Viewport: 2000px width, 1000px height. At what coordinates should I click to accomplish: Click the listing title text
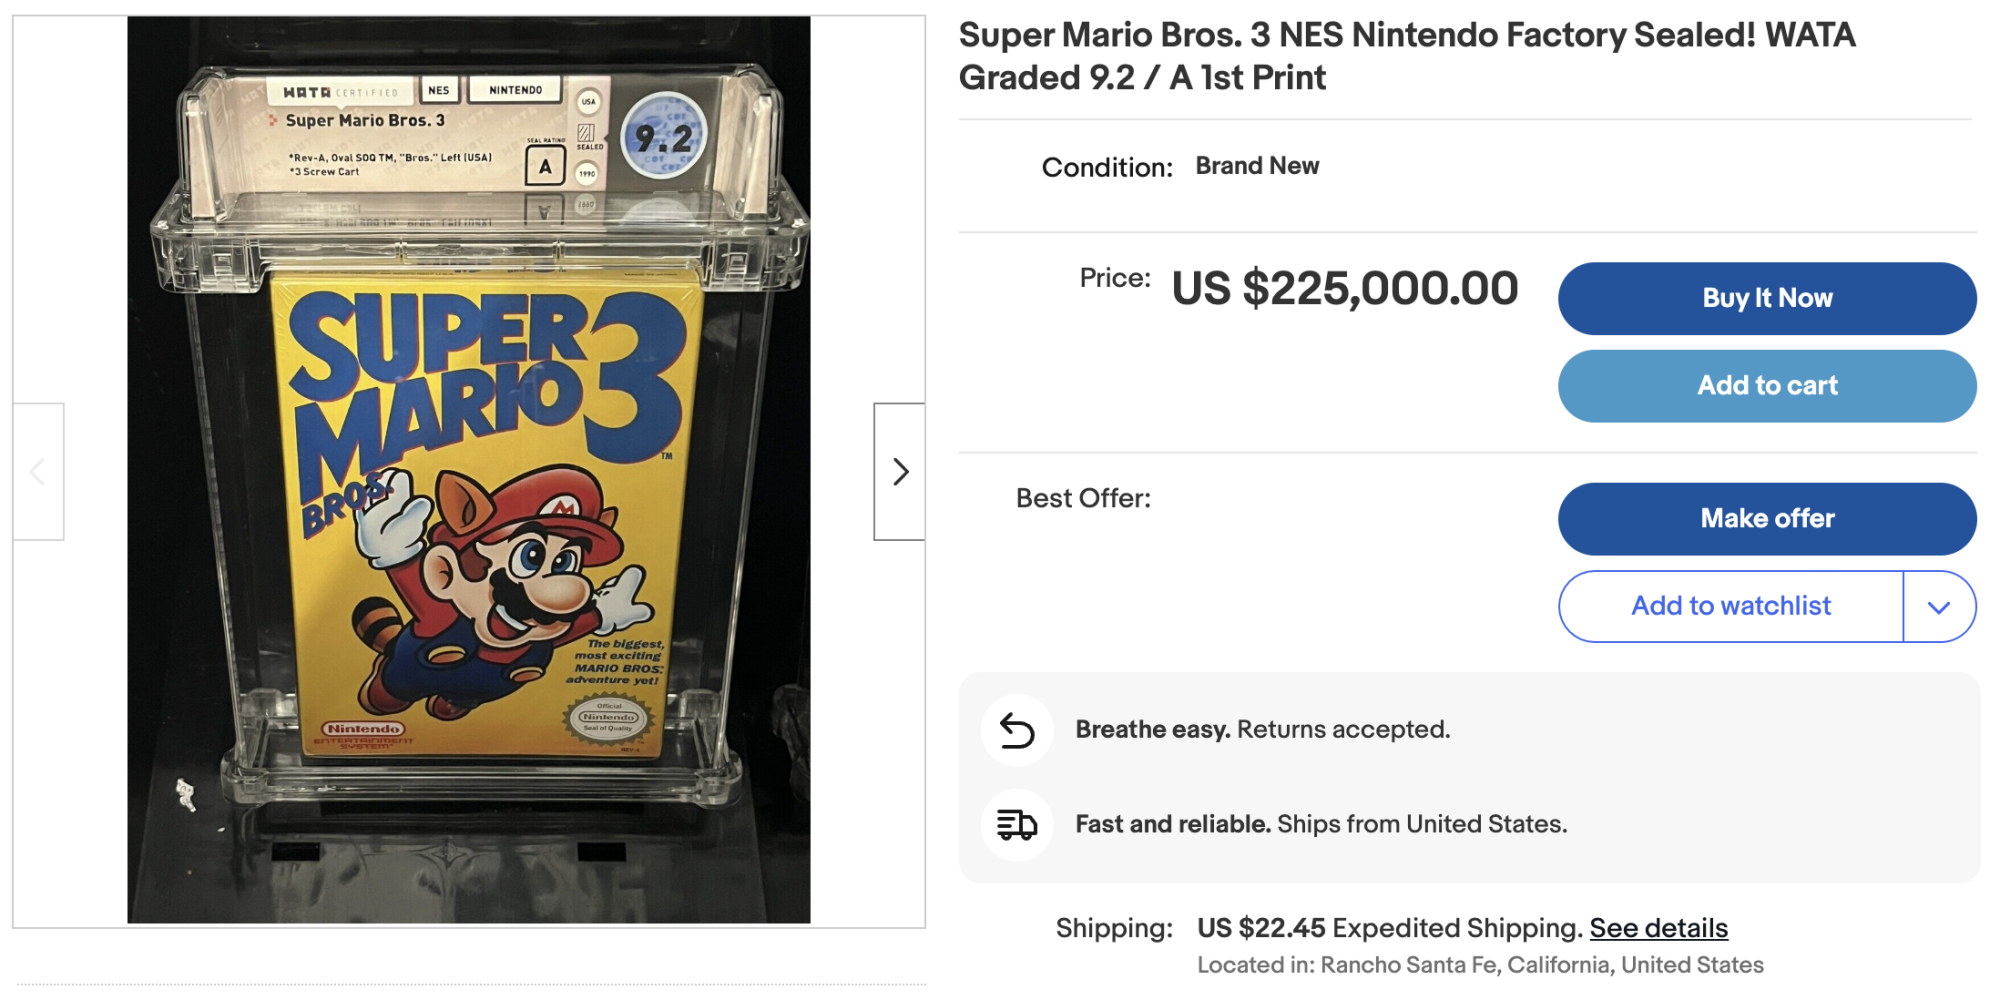[1406, 56]
